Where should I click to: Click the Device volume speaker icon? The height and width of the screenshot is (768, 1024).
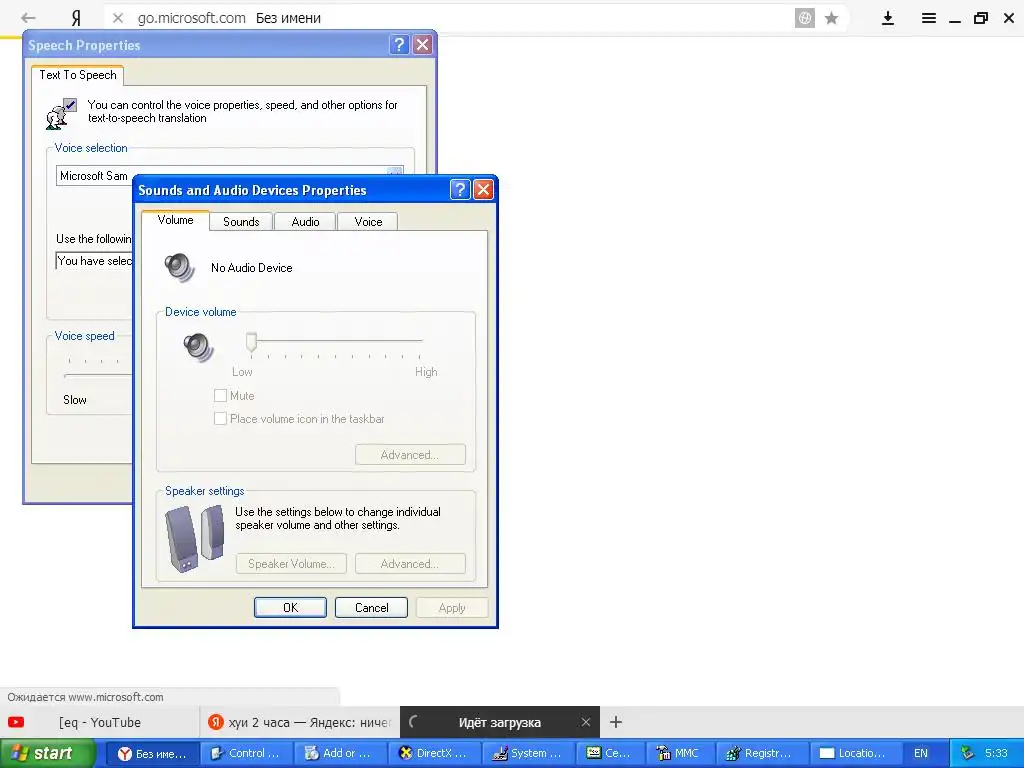pos(198,347)
